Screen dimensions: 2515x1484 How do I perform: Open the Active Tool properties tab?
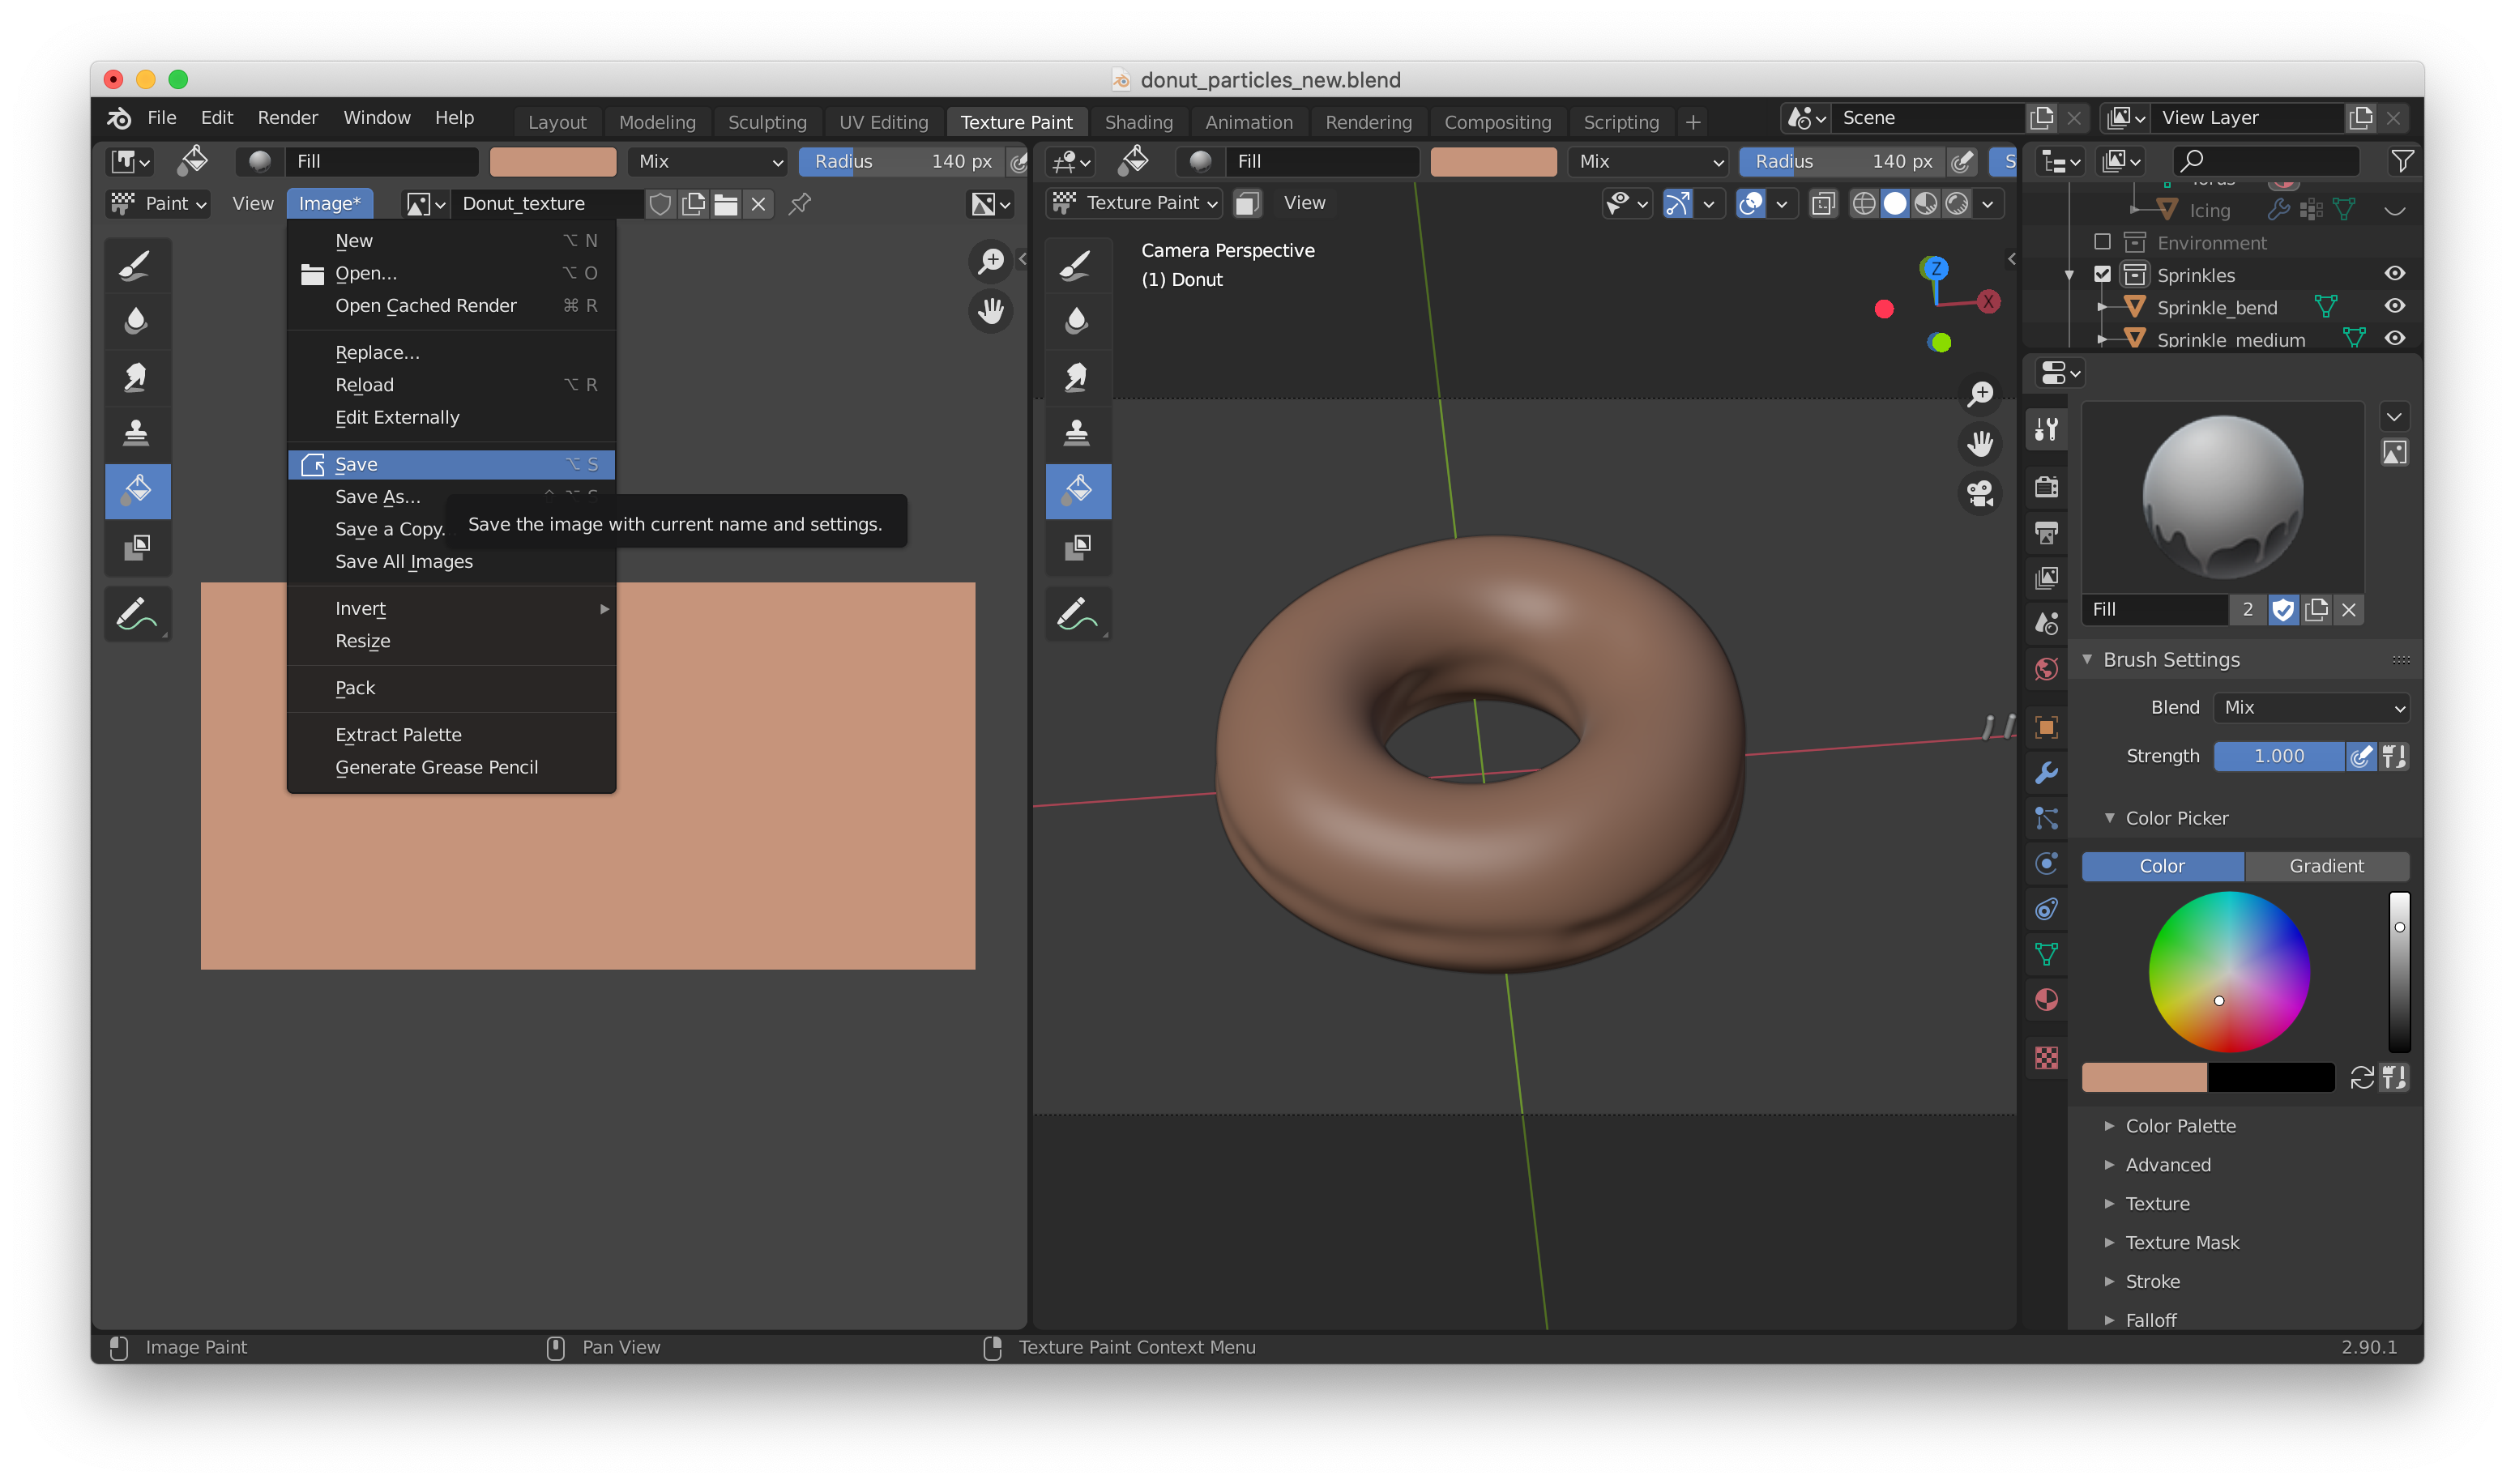(2046, 431)
